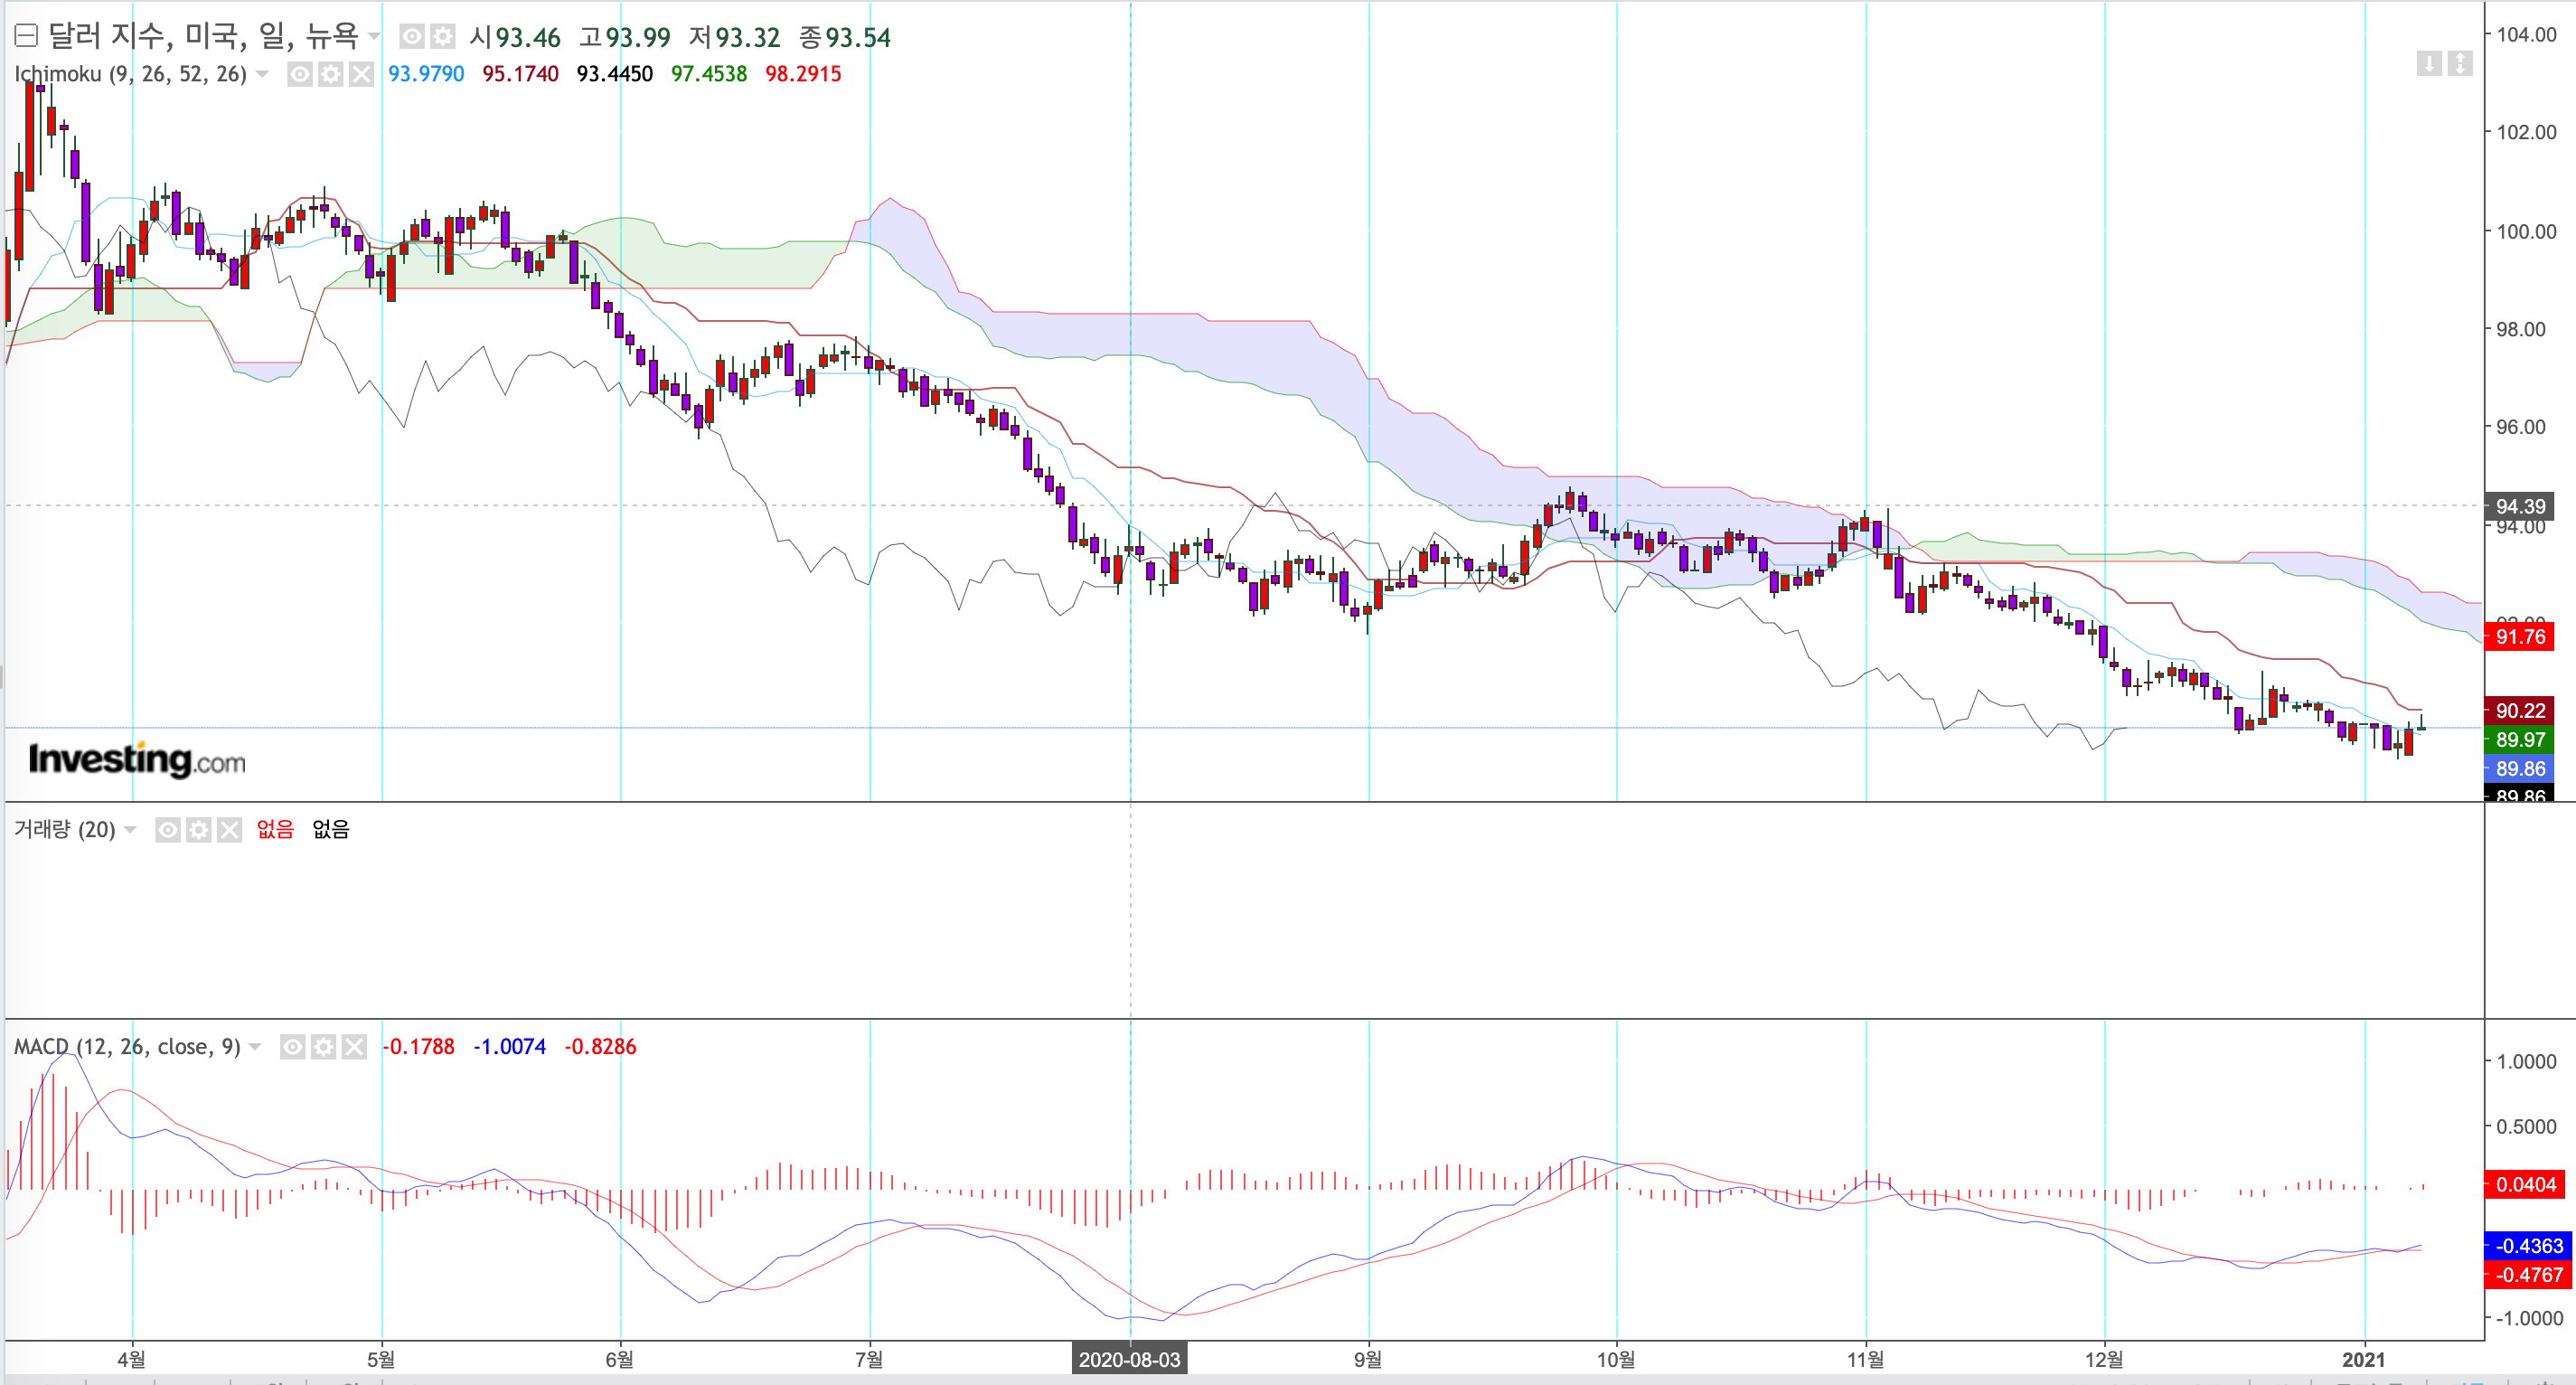Expand volume (20) indicator dropdown arrow

(x=130, y=830)
